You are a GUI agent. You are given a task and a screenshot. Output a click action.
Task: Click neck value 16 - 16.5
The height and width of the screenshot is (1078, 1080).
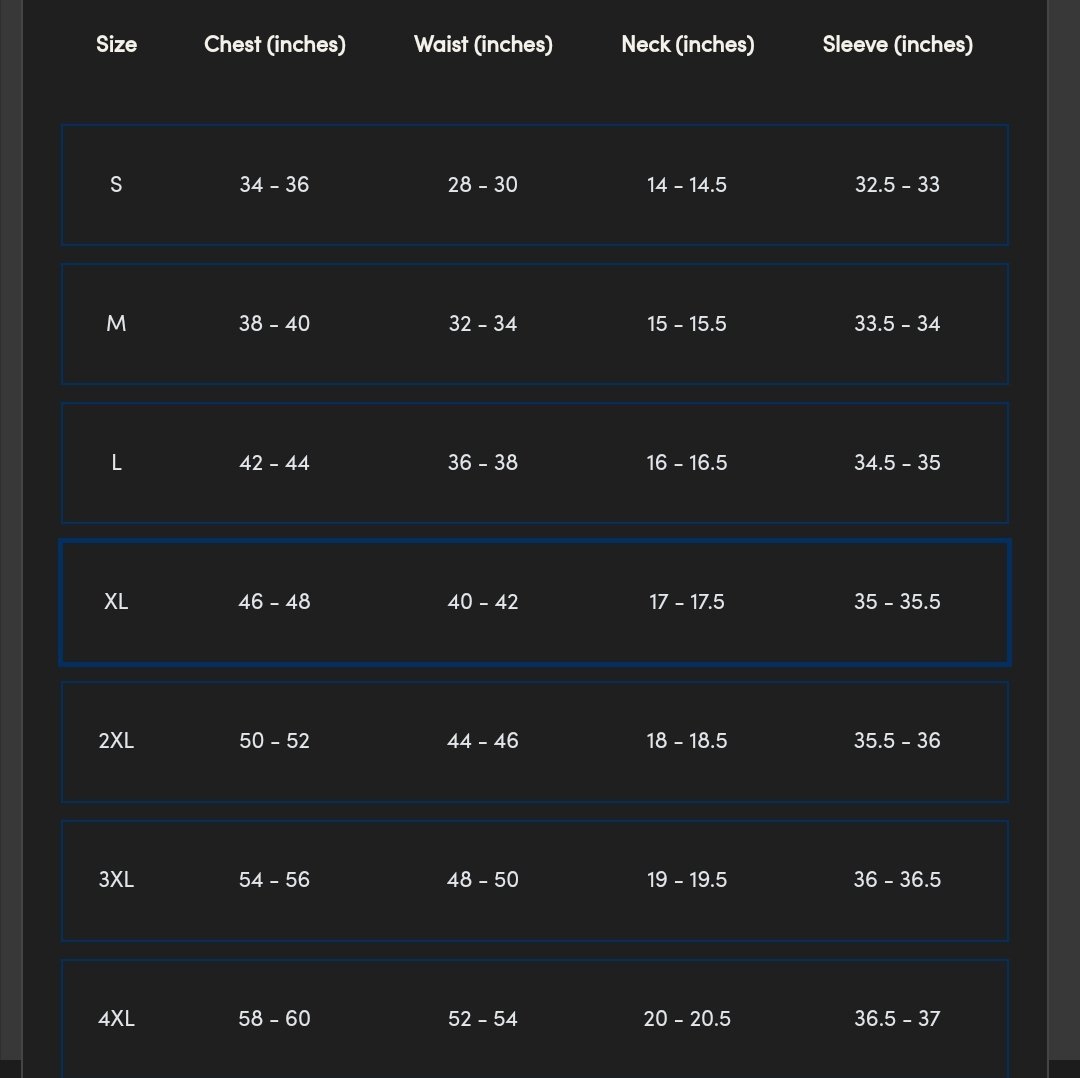687,463
